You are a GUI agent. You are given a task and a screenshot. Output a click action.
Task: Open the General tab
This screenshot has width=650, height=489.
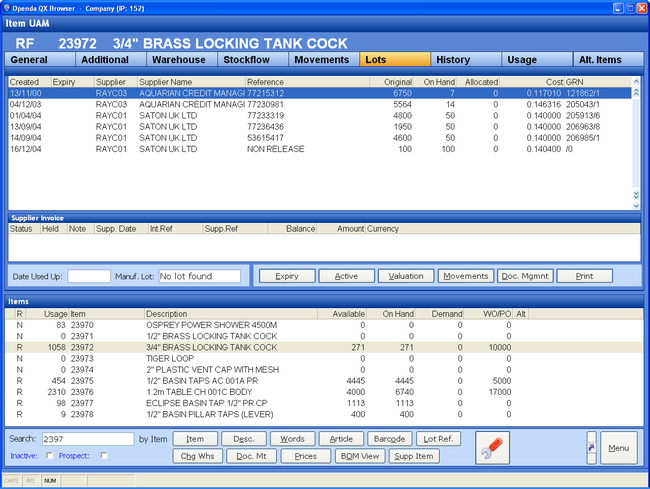pyautogui.click(x=40, y=60)
